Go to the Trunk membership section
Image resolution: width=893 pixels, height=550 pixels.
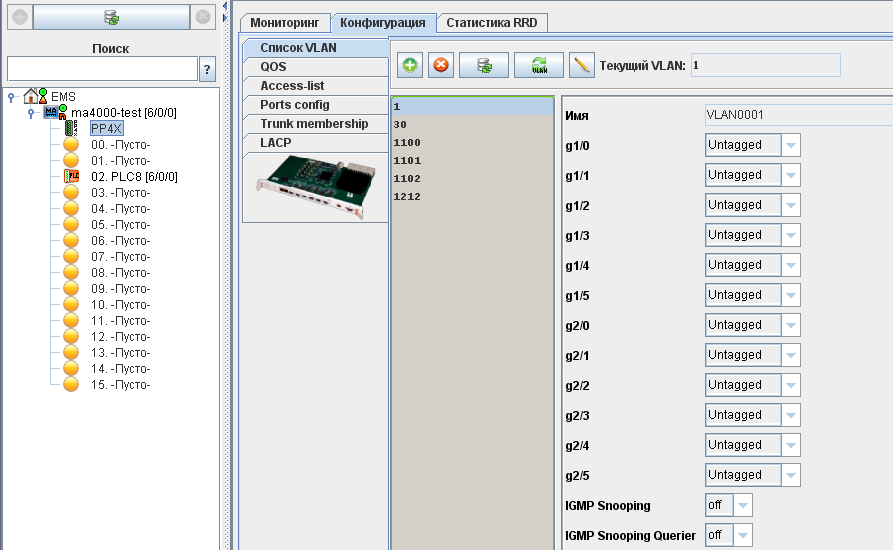coord(314,124)
